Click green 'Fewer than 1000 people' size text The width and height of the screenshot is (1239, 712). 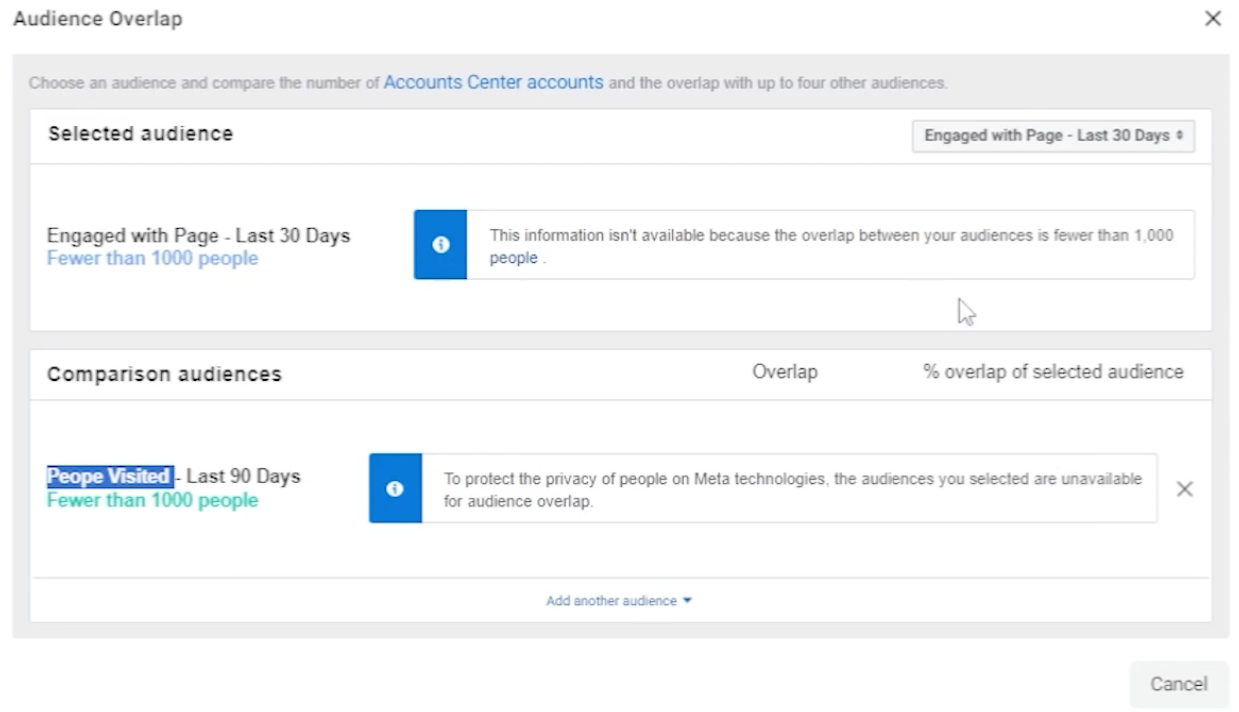click(x=152, y=501)
